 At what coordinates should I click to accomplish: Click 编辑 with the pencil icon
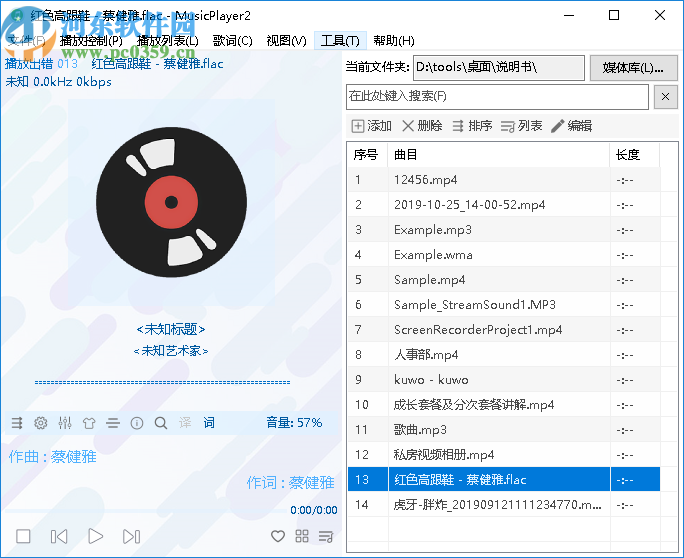[x=571, y=126]
